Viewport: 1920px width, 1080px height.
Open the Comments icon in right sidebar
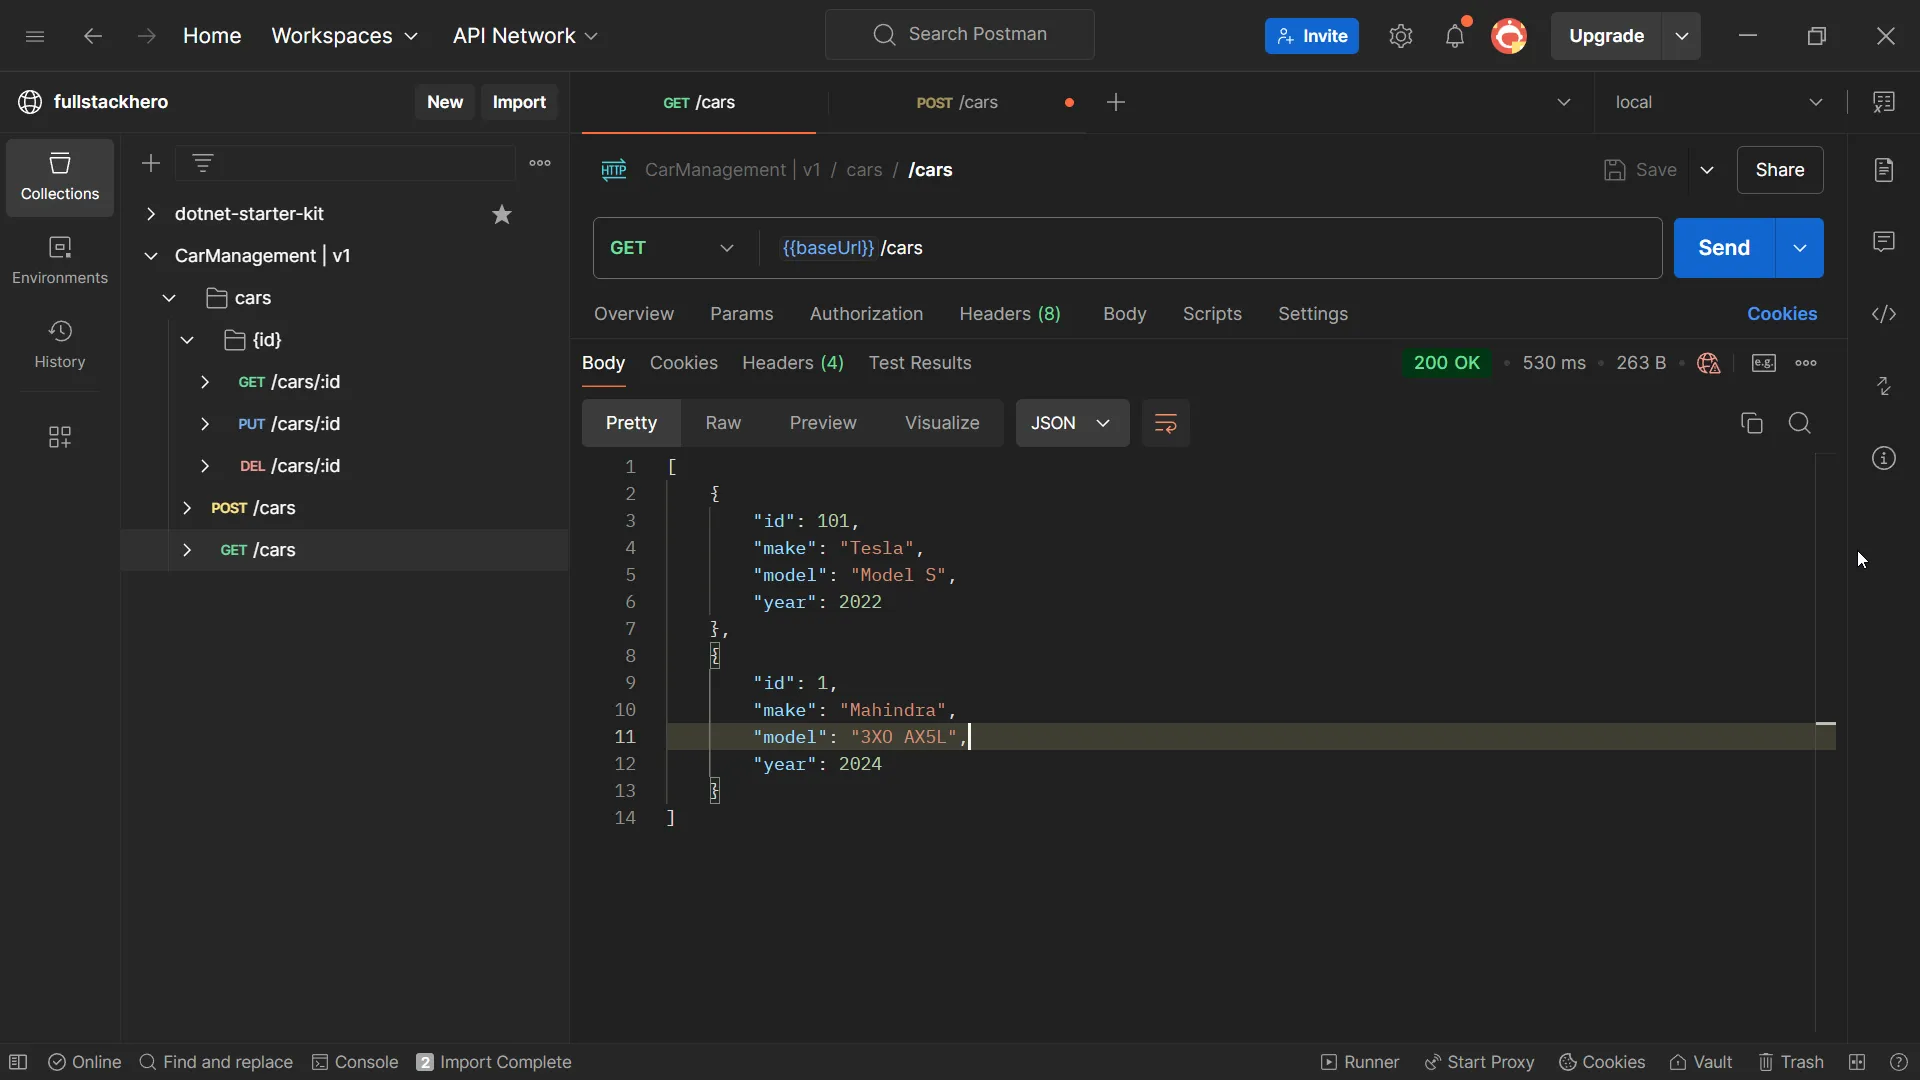1884,242
